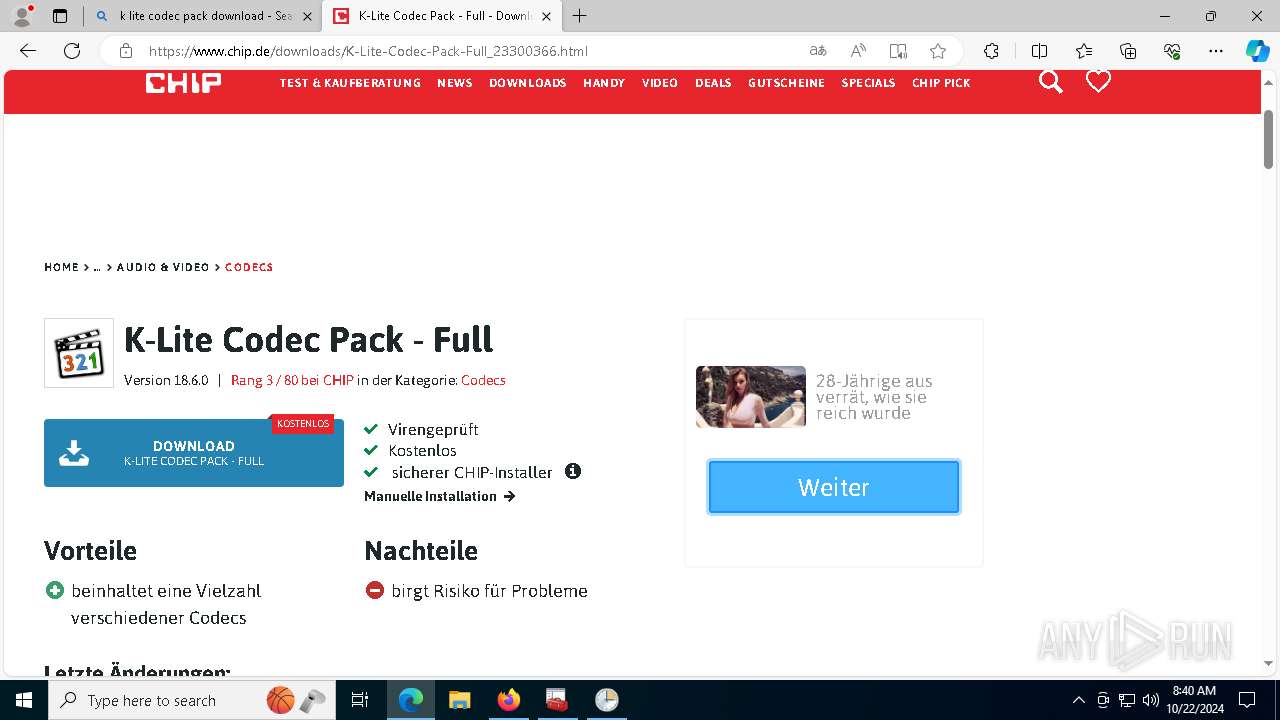1280x720 pixels.
Task: Open the volume control tray icon
Action: click(1150, 700)
